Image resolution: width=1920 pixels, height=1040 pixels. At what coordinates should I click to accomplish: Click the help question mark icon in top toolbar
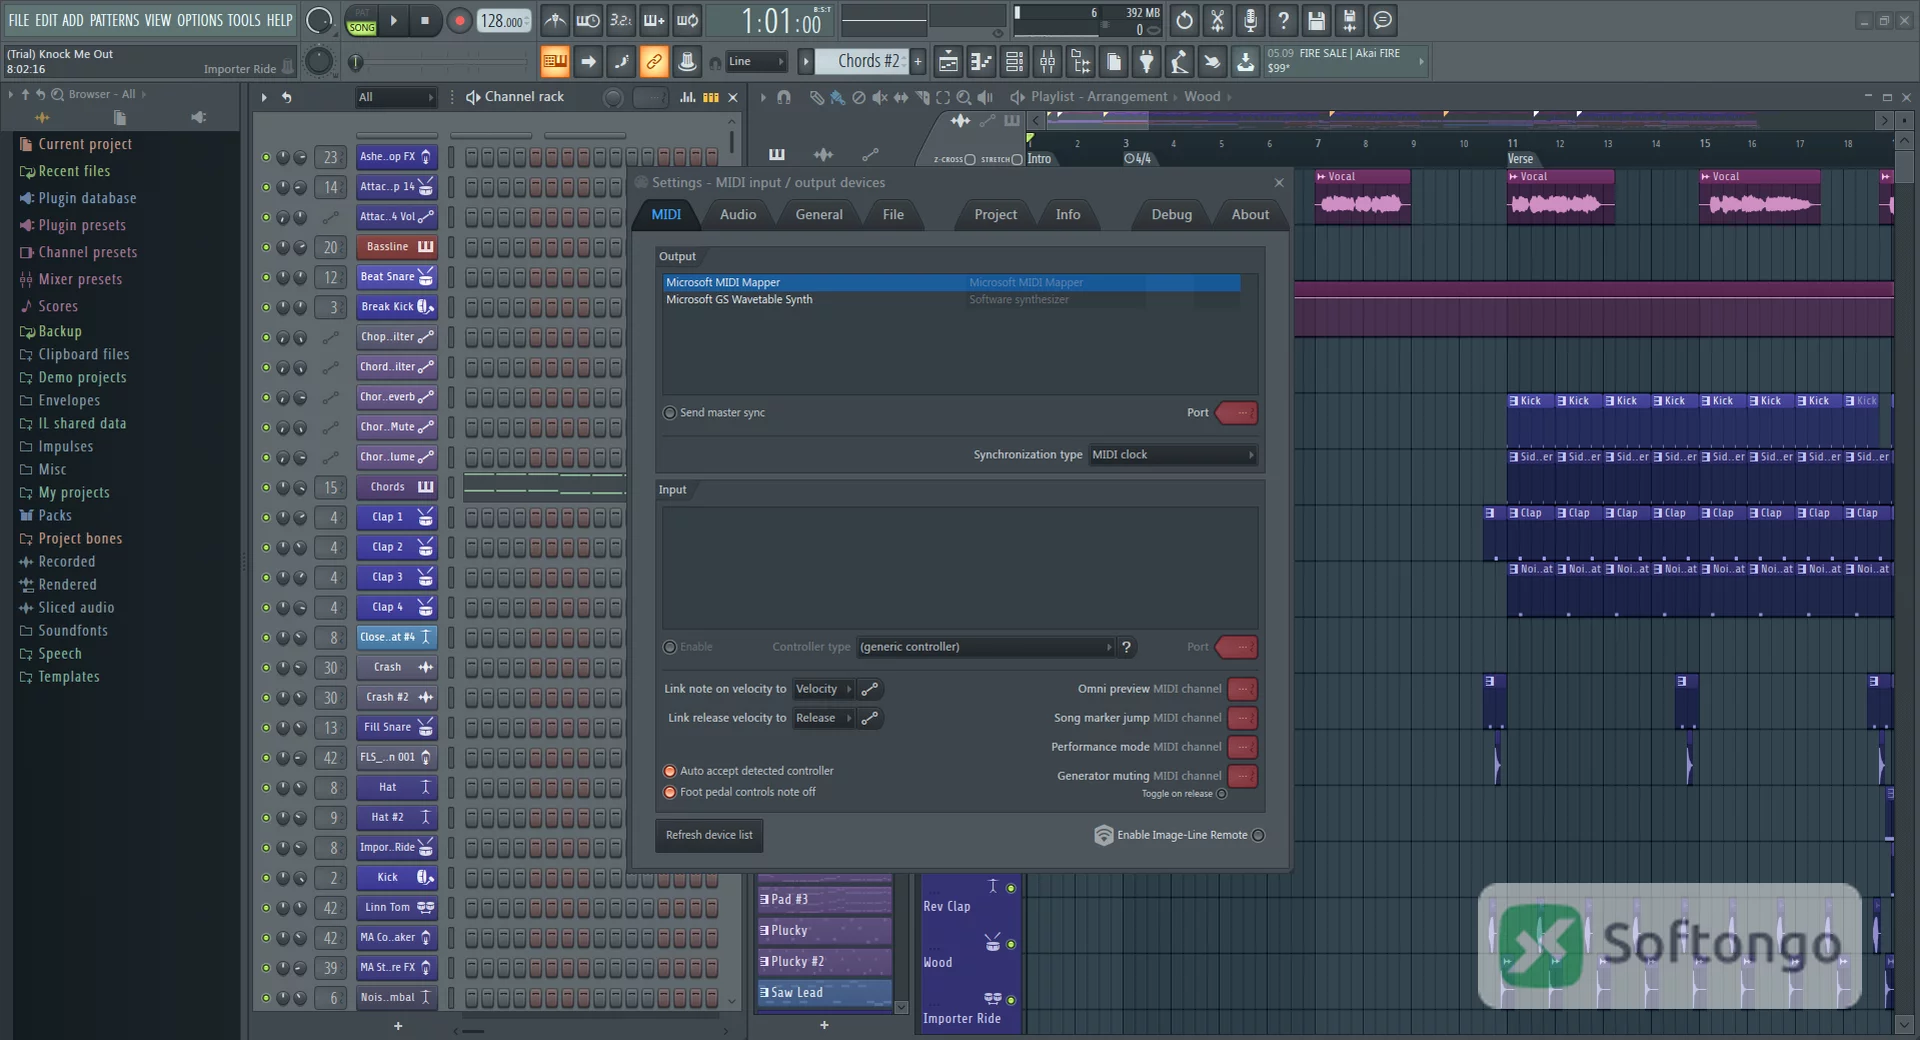[1283, 20]
